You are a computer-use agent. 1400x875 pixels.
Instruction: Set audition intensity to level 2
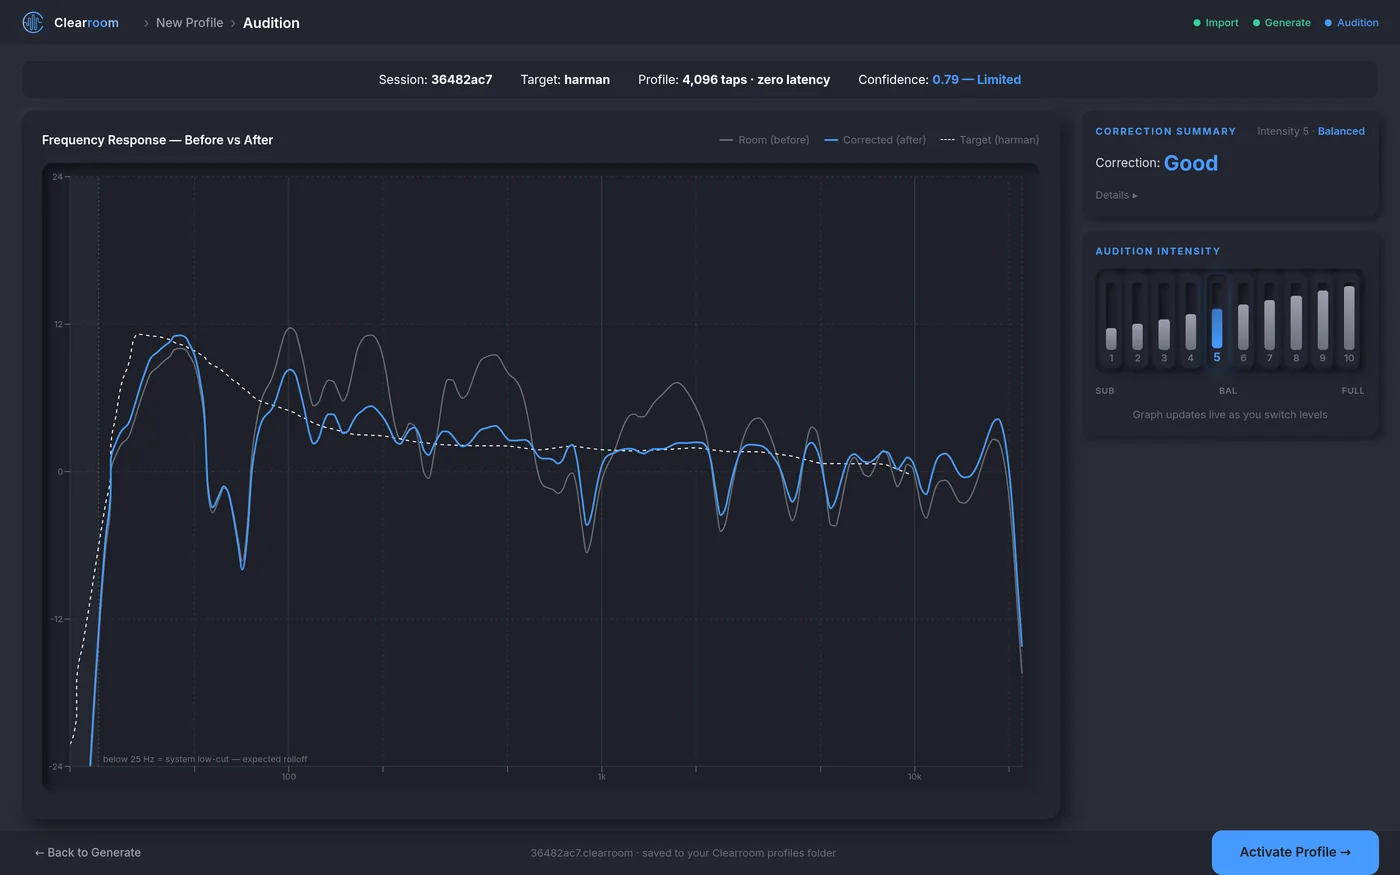(1137, 319)
